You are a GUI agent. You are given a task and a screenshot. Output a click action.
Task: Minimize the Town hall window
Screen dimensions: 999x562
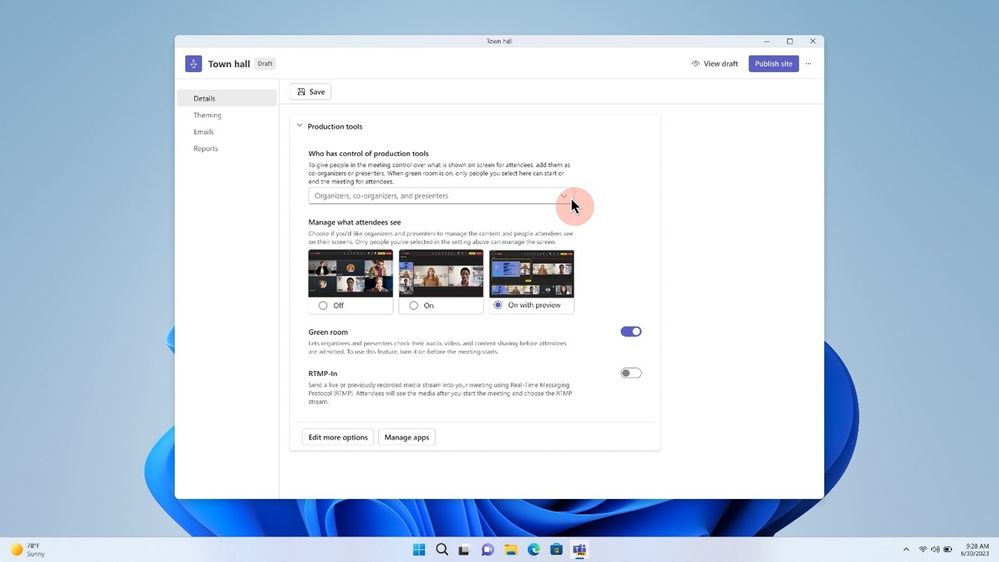766,41
